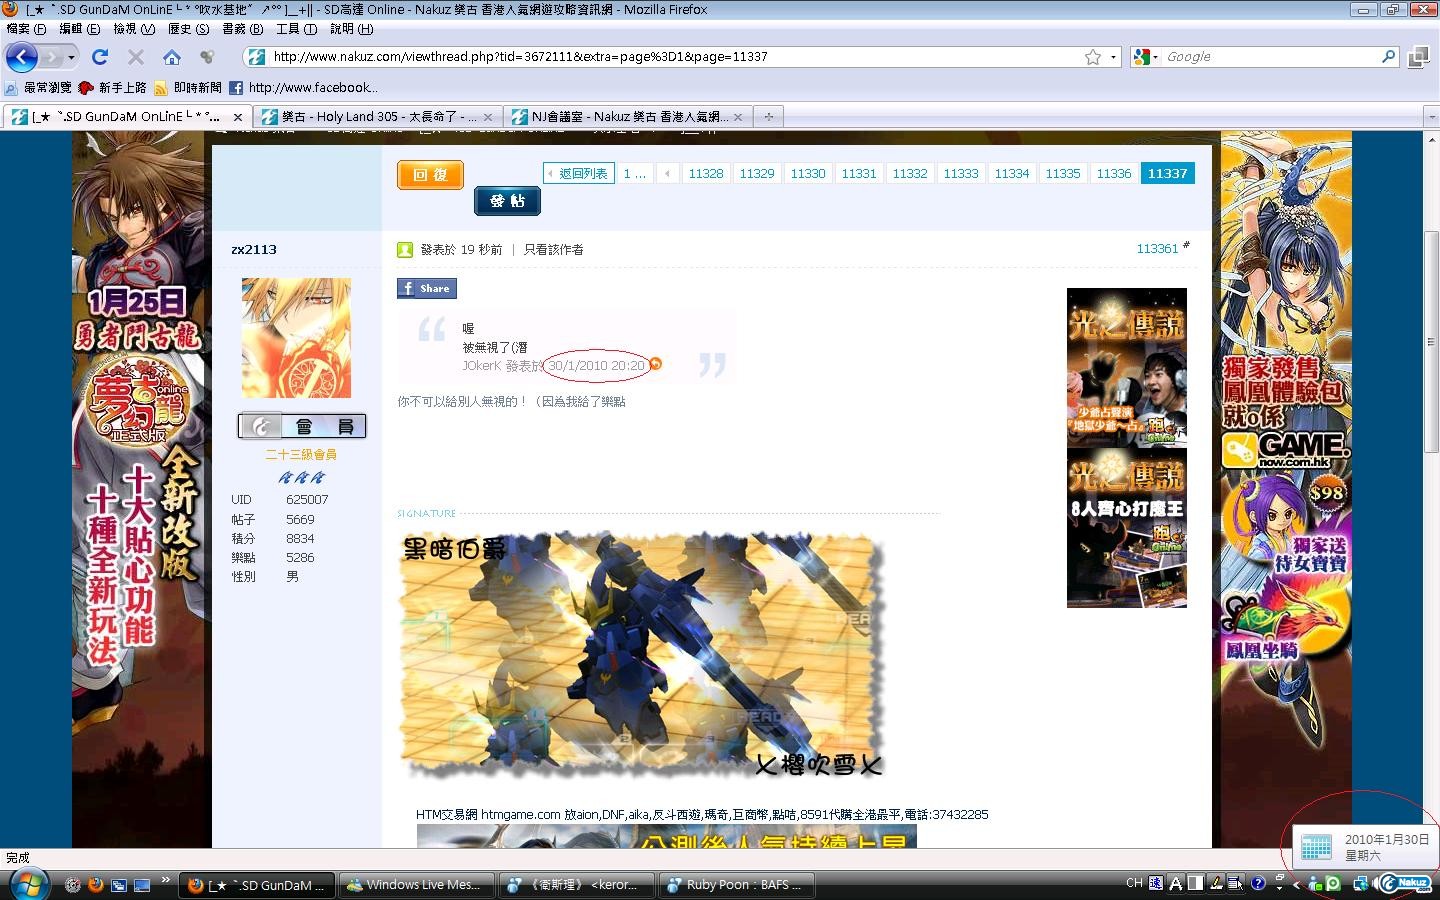Open the 即時新聞 RSS feed bookmark
The height and width of the screenshot is (900, 1440).
(x=188, y=87)
